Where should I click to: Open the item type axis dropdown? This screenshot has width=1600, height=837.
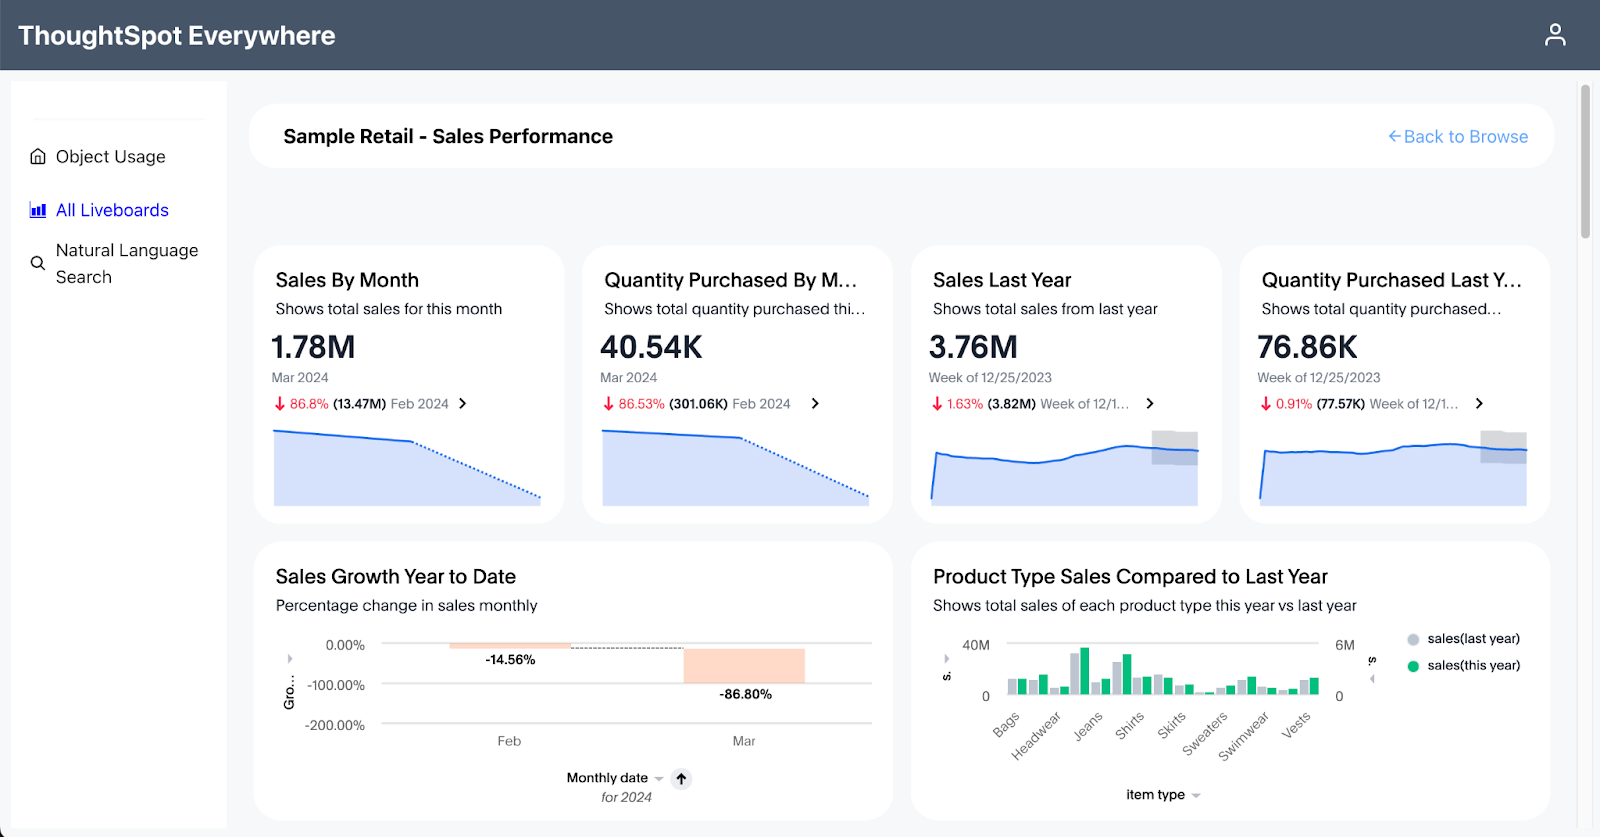pyautogui.click(x=1196, y=796)
